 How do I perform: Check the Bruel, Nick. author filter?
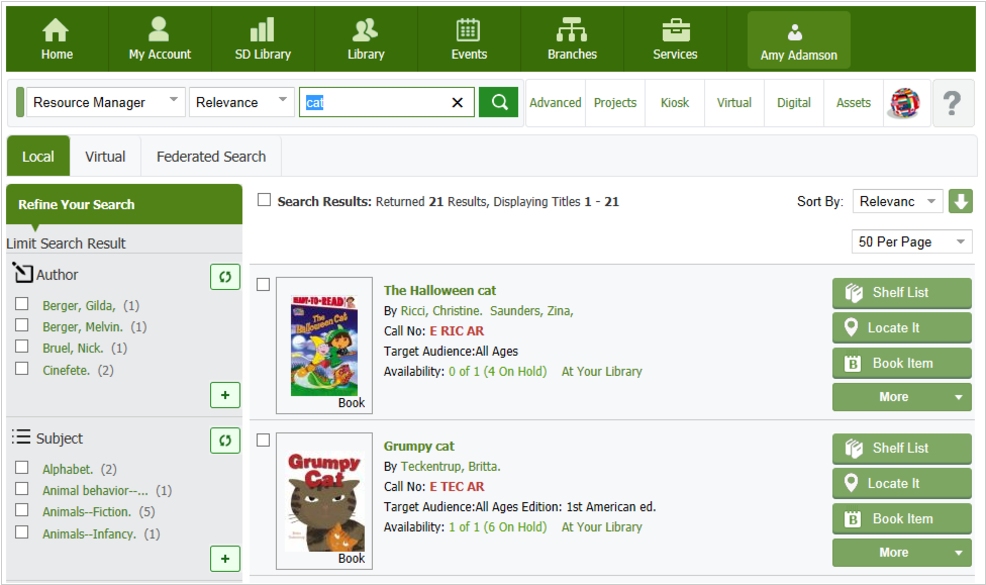tap(22, 348)
